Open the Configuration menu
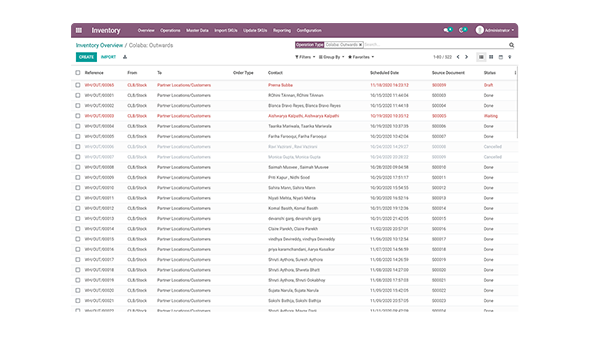Viewport: 590px width, 360px height. coord(309,30)
